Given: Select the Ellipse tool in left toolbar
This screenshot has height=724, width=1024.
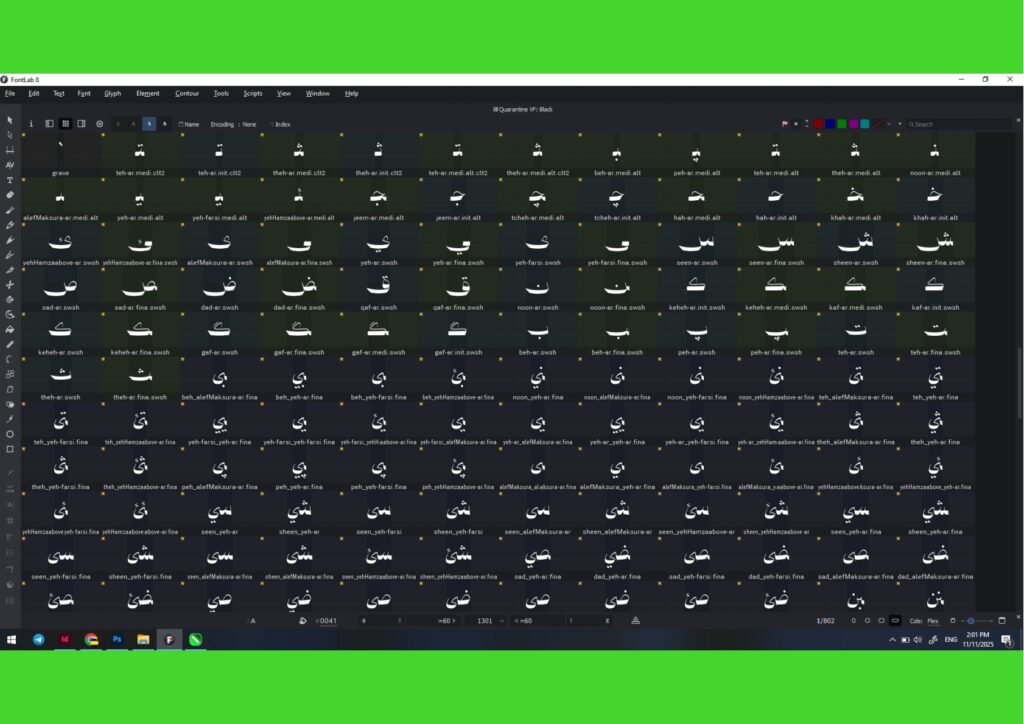Looking at the screenshot, I should [10, 434].
